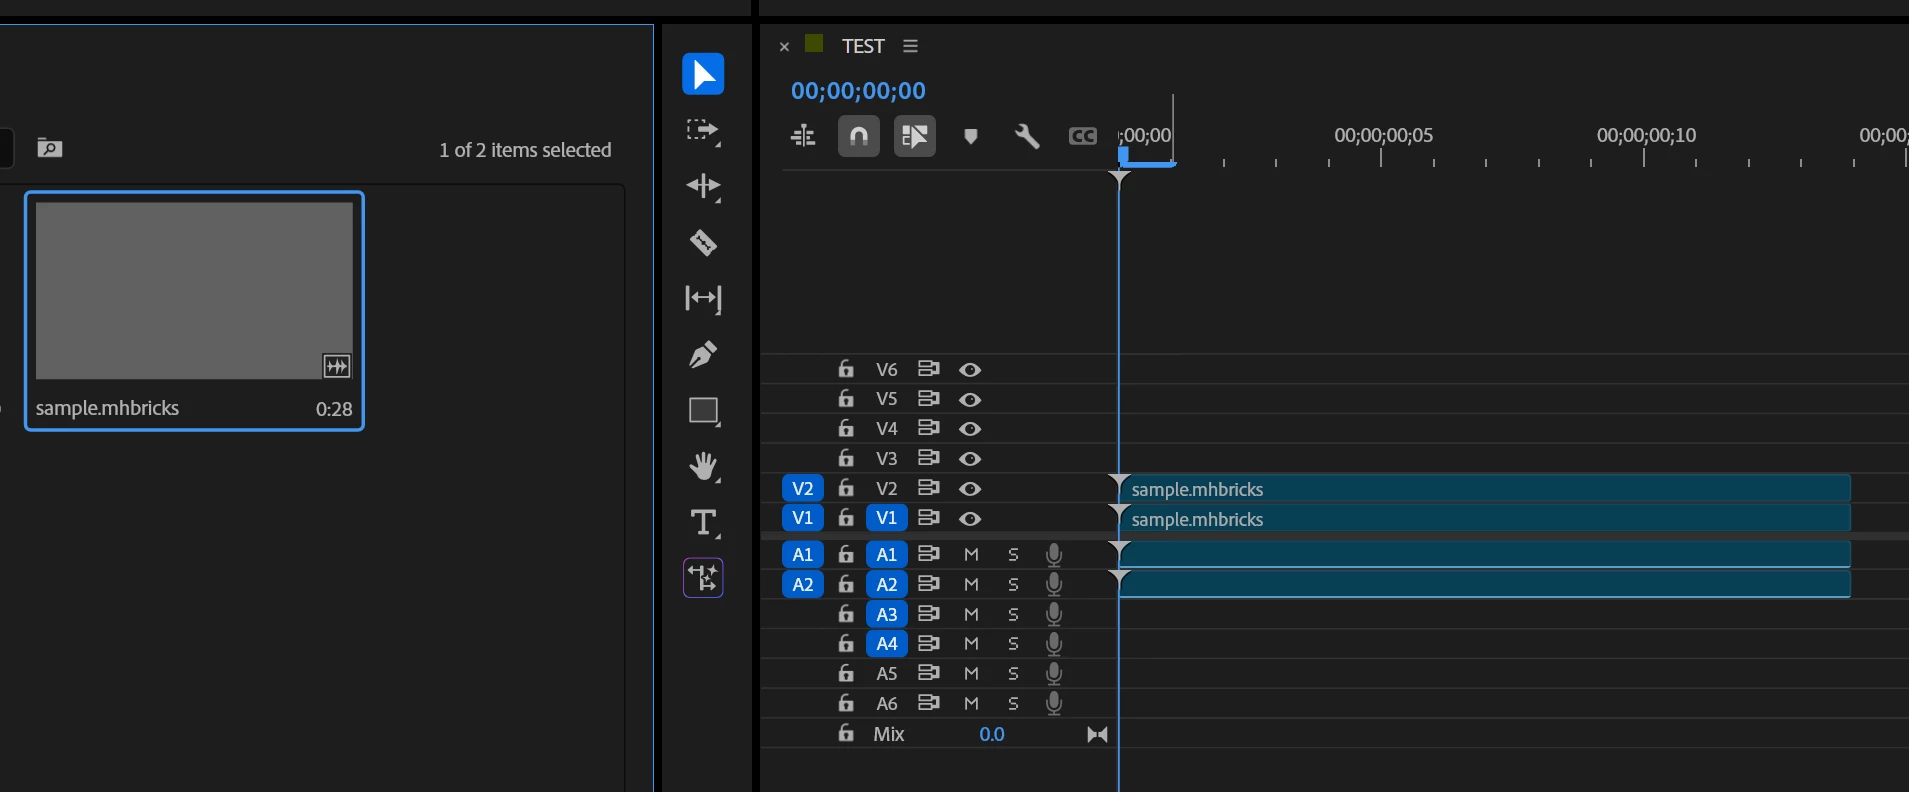Open Timeline Display Settings wrench
Screen dimensions: 1909x792
coord(1027,136)
